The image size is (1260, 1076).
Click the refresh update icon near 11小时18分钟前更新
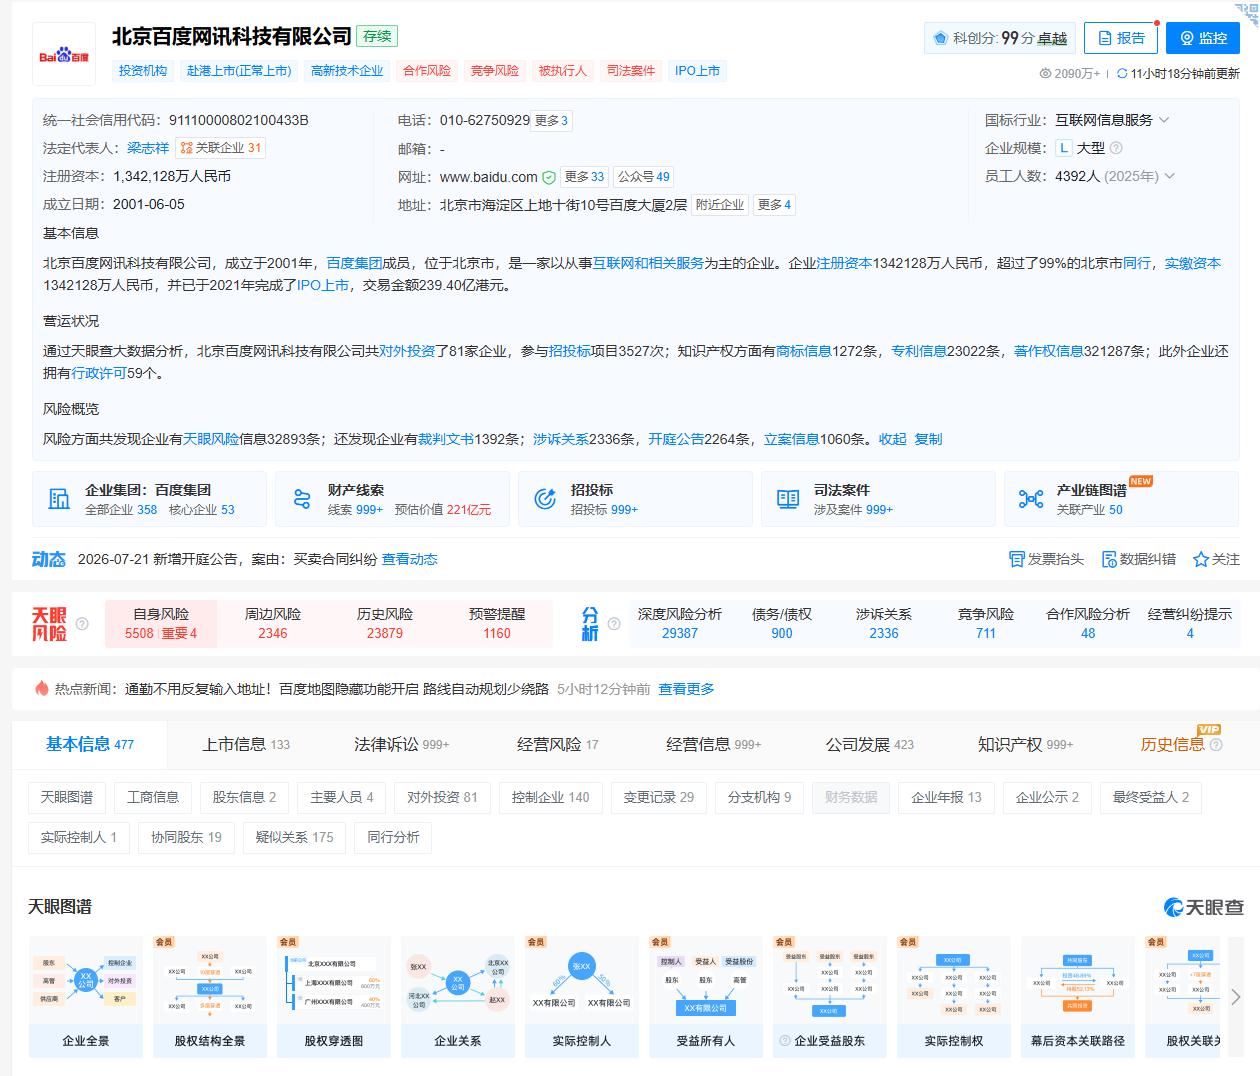[x=1122, y=74]
